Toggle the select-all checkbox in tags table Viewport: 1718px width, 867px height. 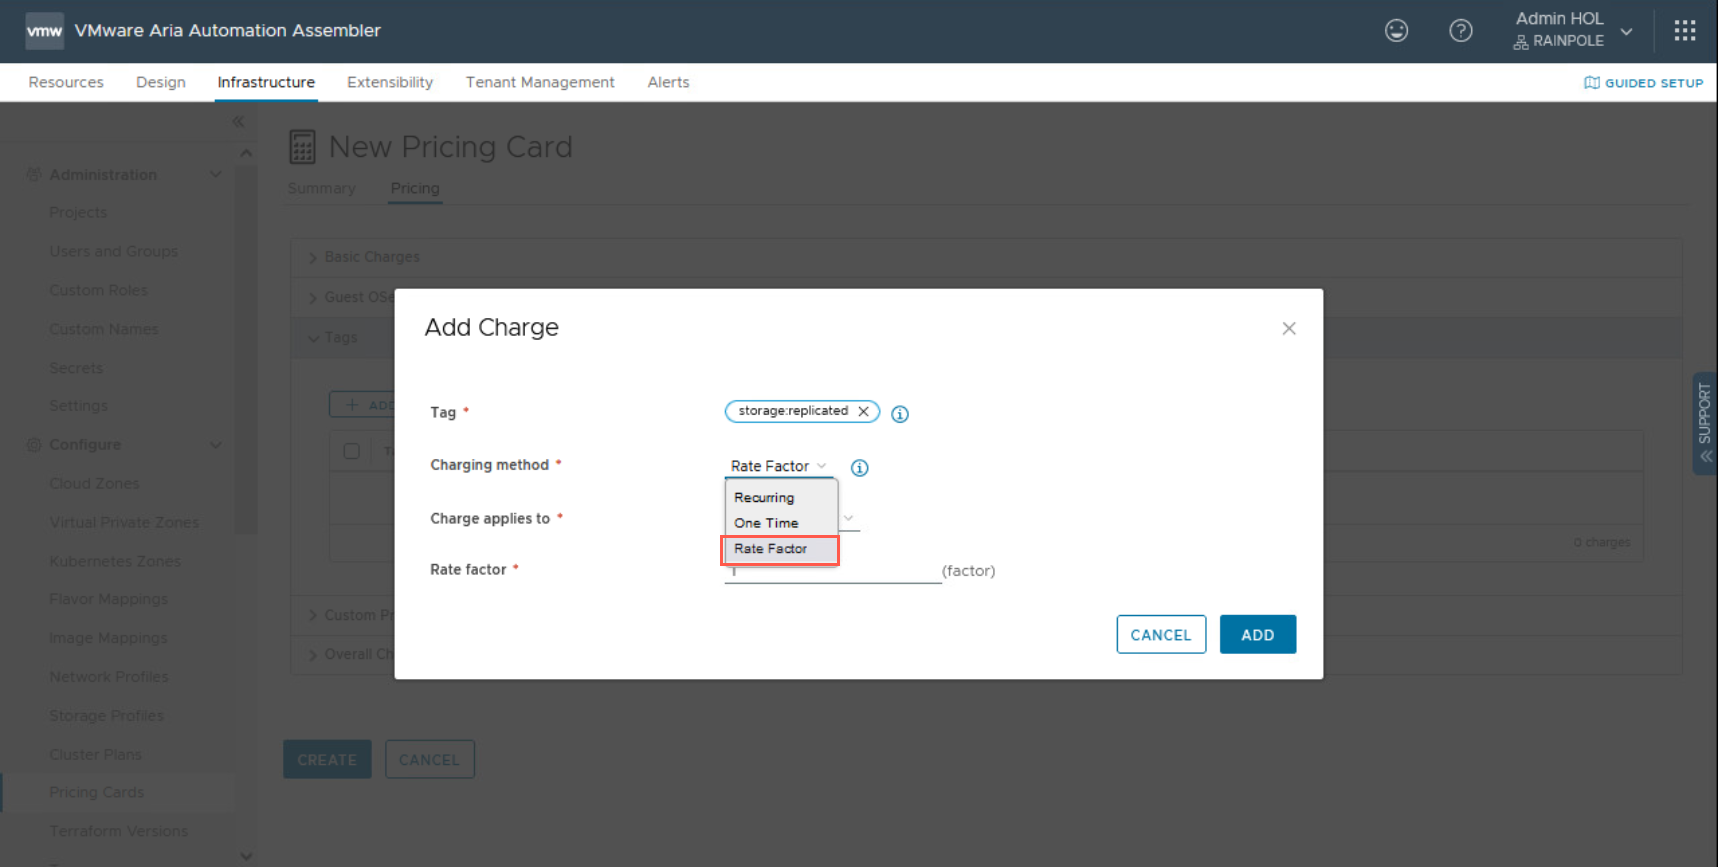[x=352, y=451]
